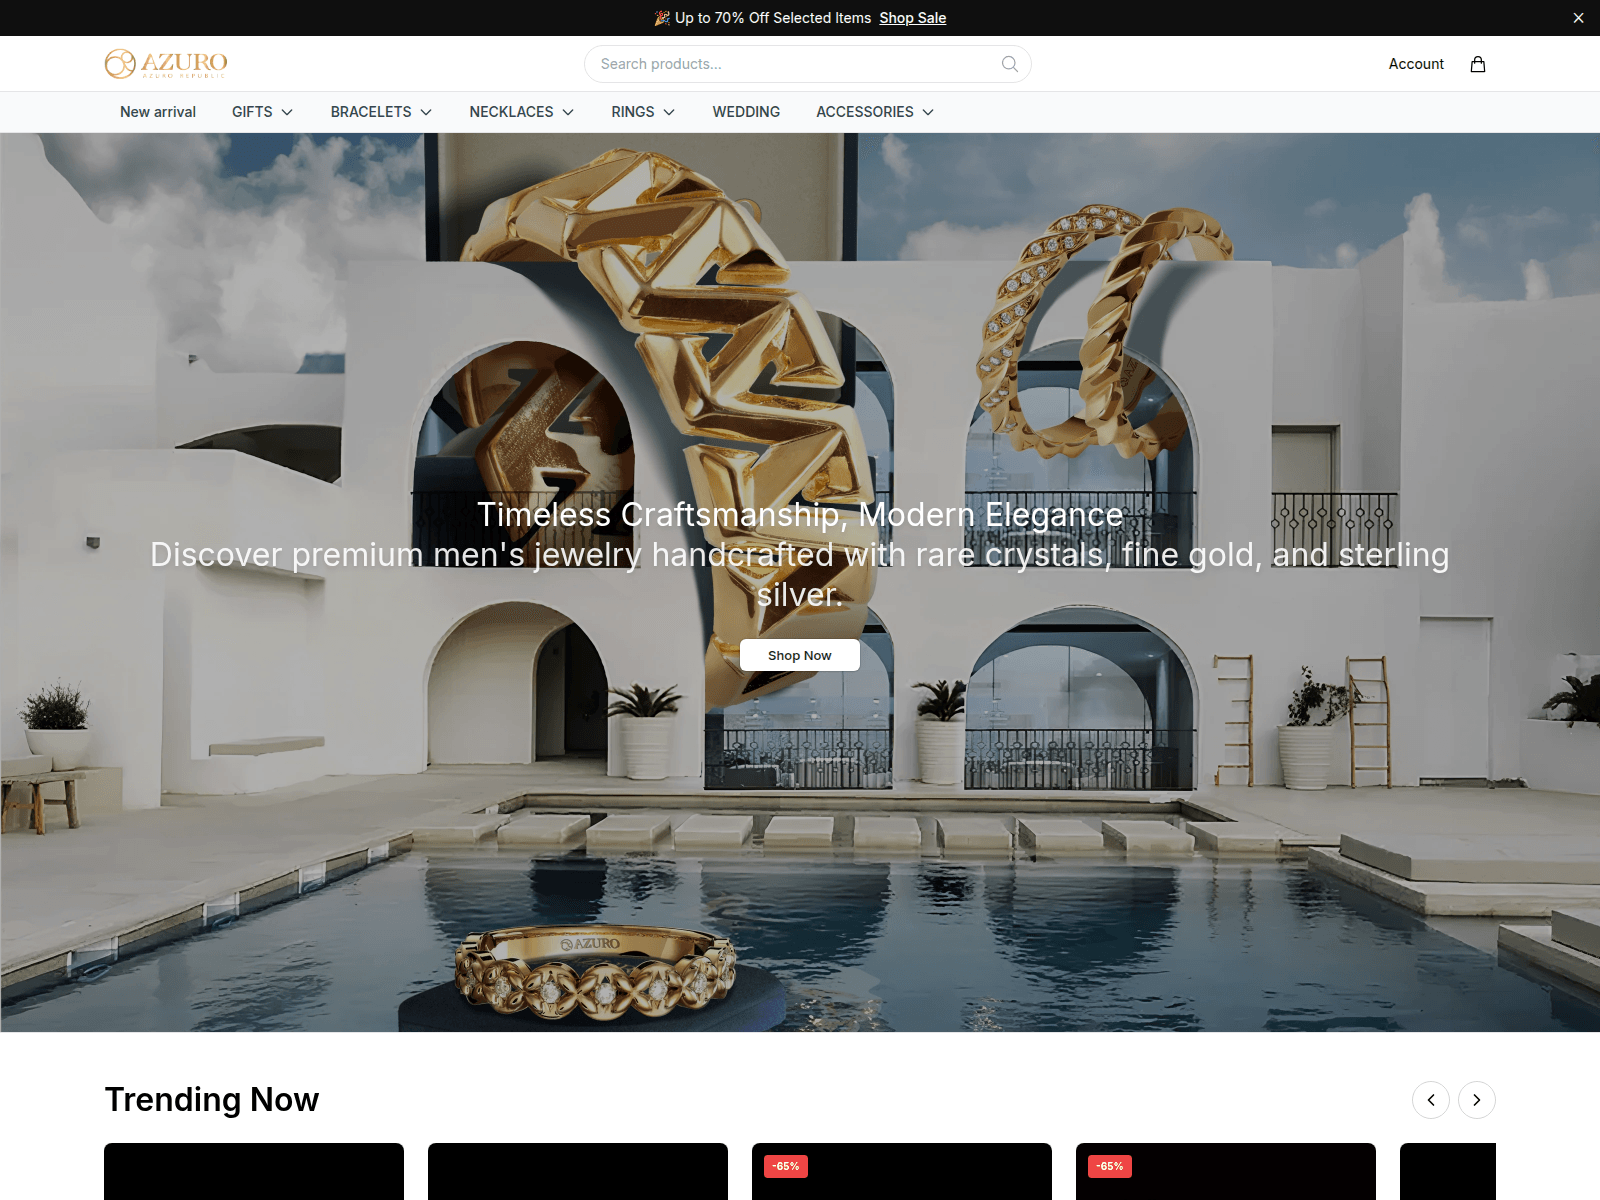1600x1200 pixels.
Task: Open the shopping bag cart
Action: click(x=1478, y=64)
